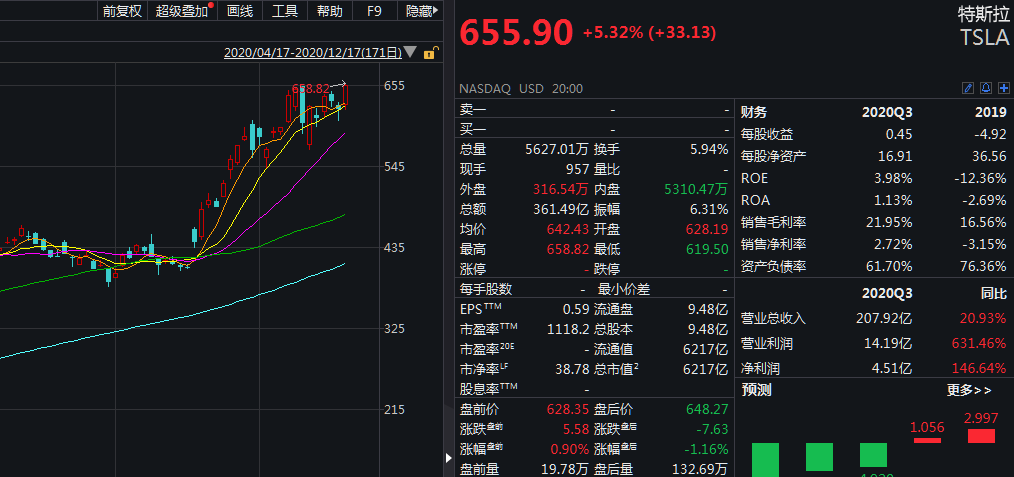Open the 前复权 price adjustment menu
1014x477 pixels.
[123, 12]
